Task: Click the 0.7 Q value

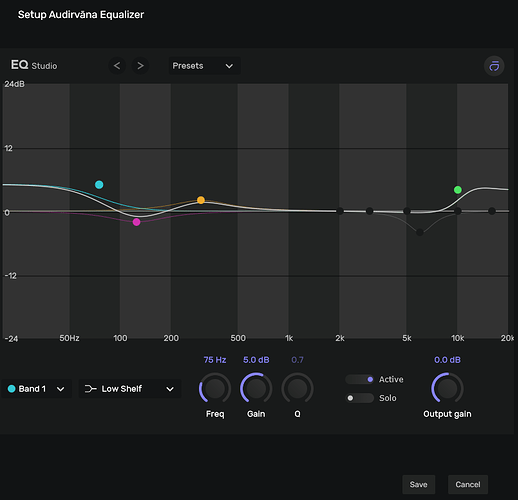Action: [297, 360]
